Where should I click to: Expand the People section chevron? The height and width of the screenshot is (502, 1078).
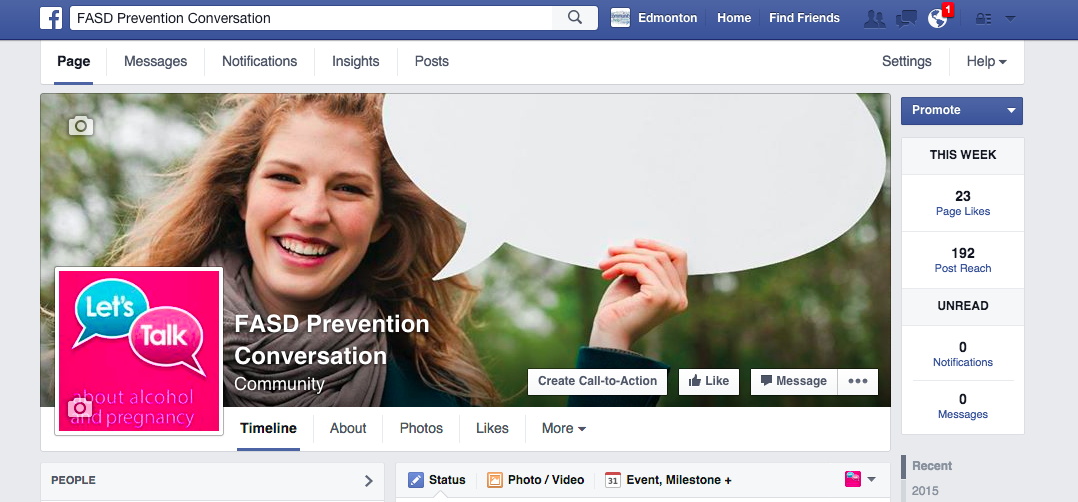[x=368, y=481]
